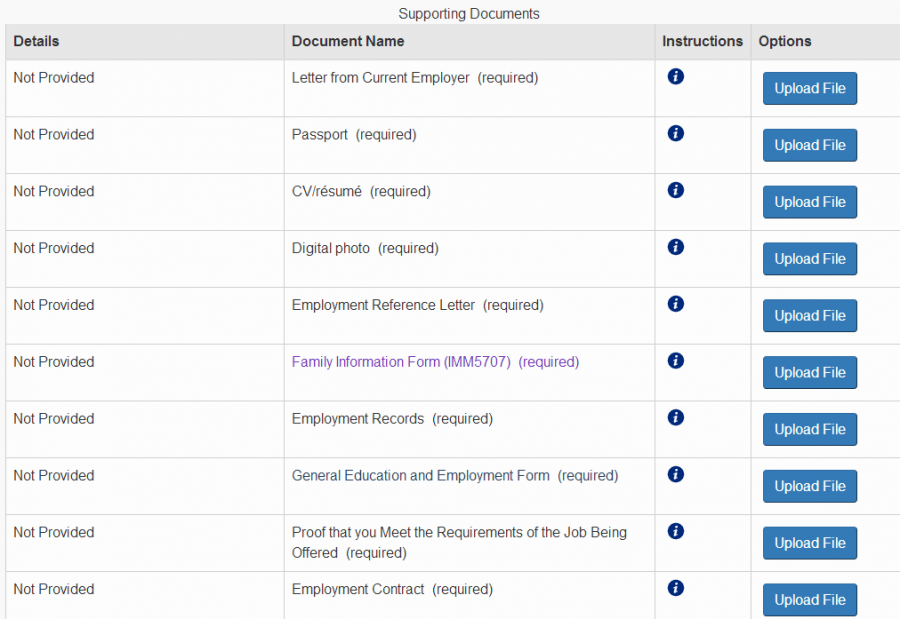
Task: Upload file for Family Information Form
Action: point(809,373)
